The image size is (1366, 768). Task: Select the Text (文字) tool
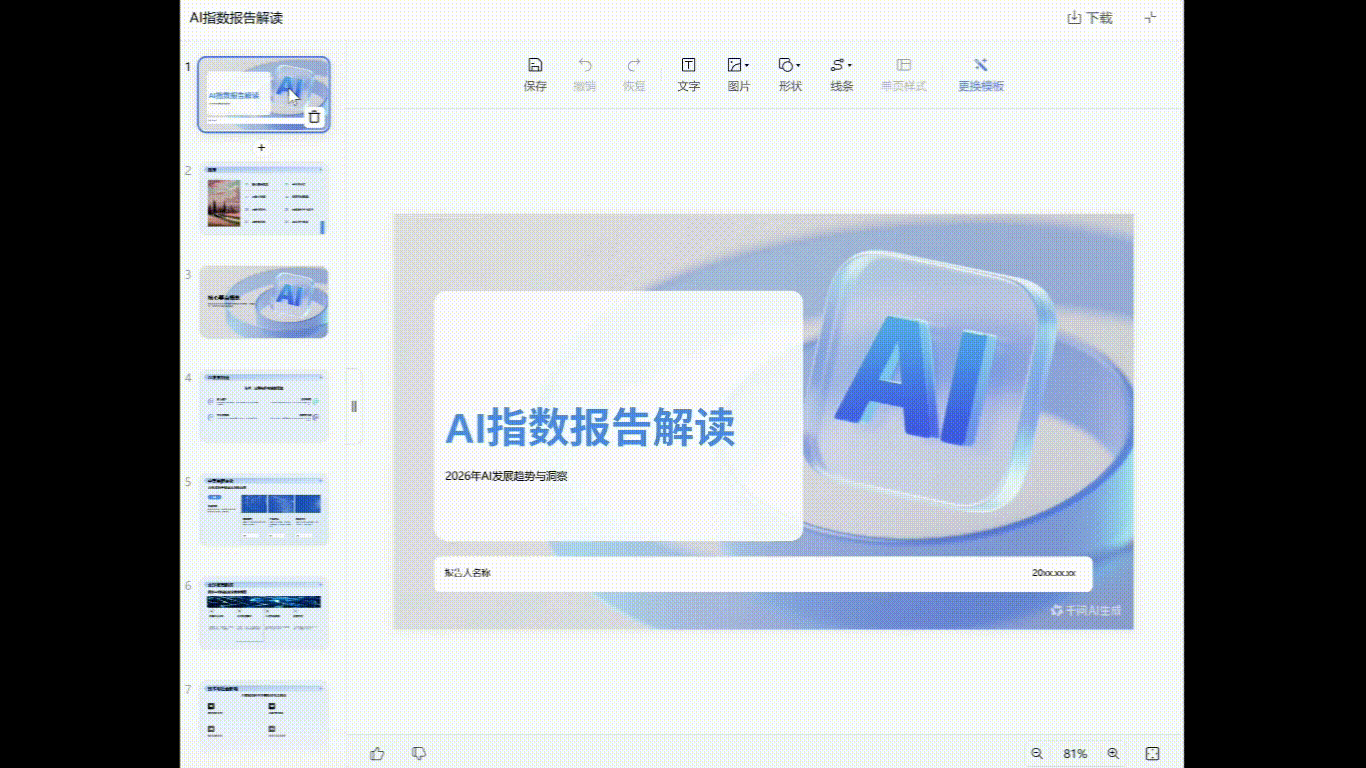[688, 66]
